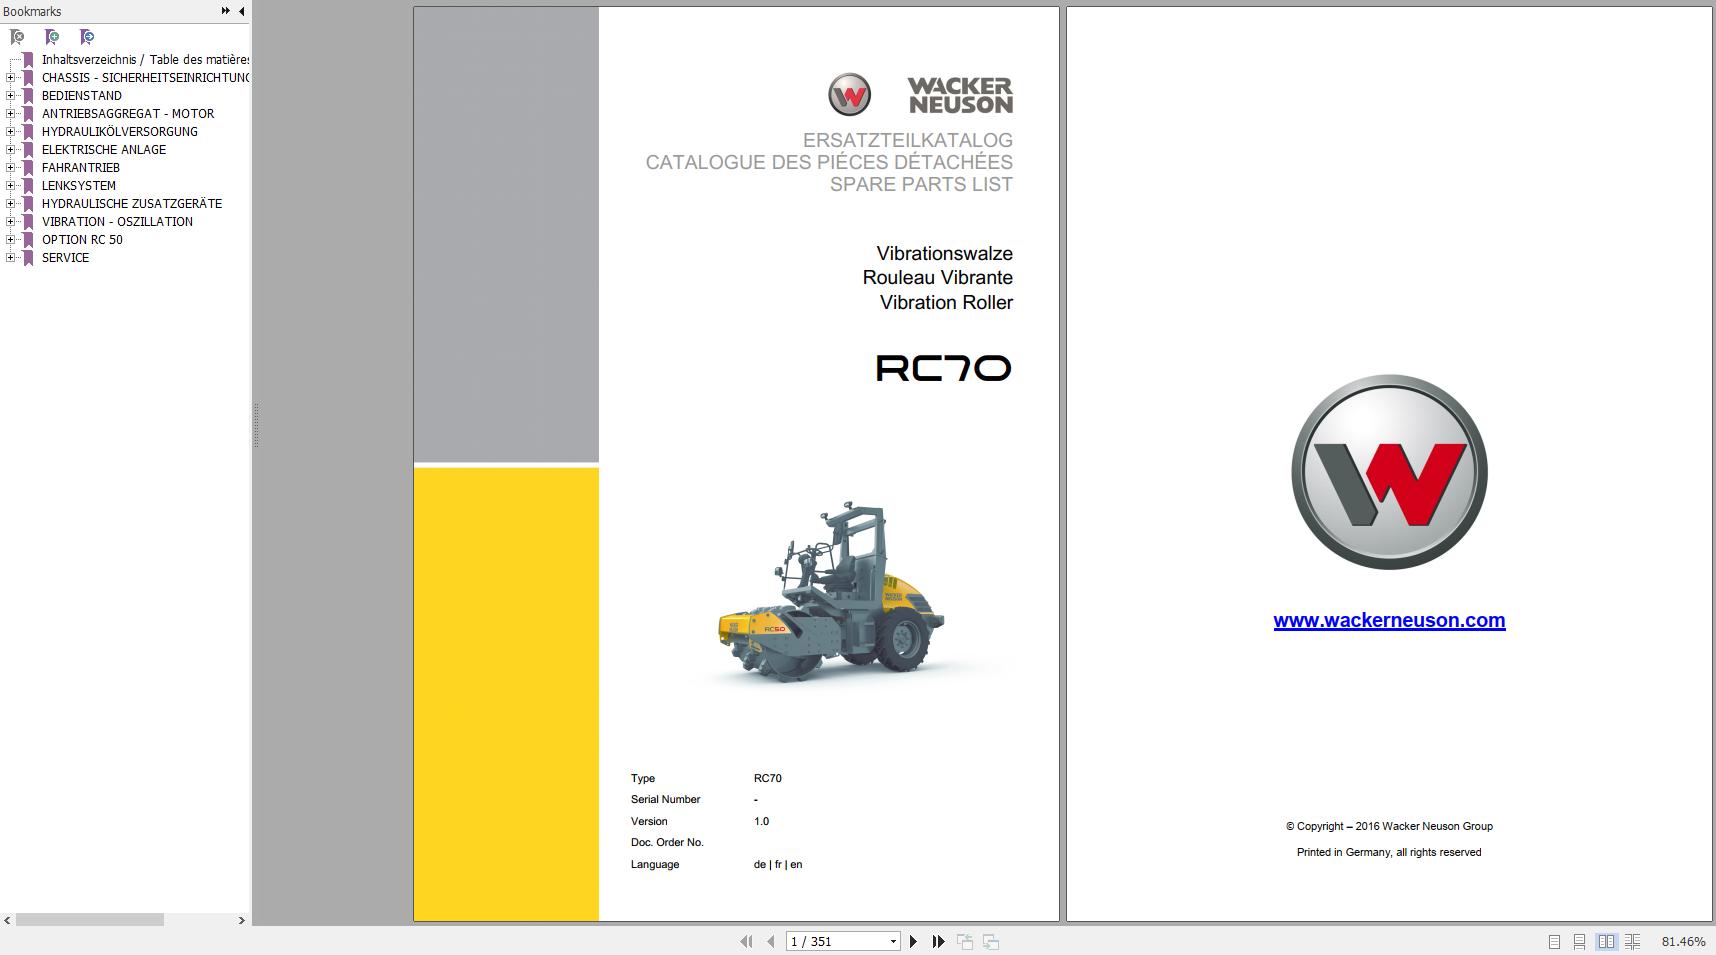1716x955 pixels.
Task: Expand the HYDRAULISCHE ZUSATZGERÄTE bookmark
Action: pos(11,203)
